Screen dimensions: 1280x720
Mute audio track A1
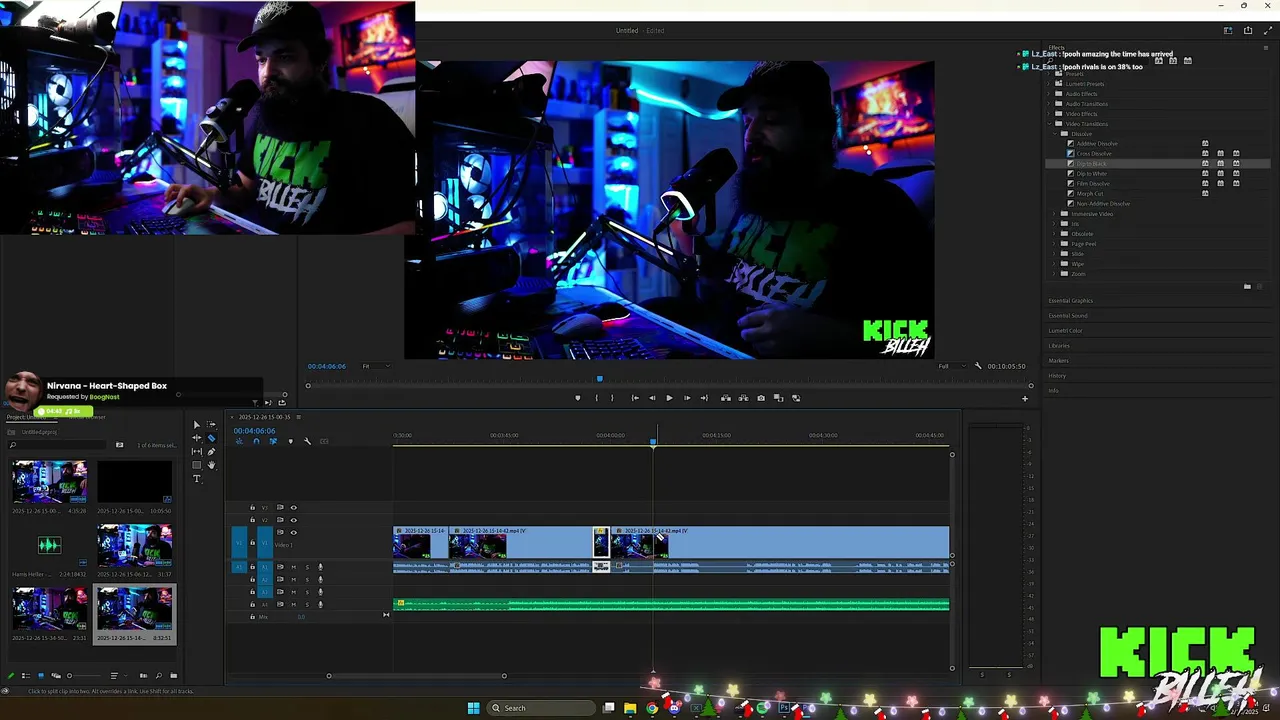pyautogui.click(x=293, y=567)
